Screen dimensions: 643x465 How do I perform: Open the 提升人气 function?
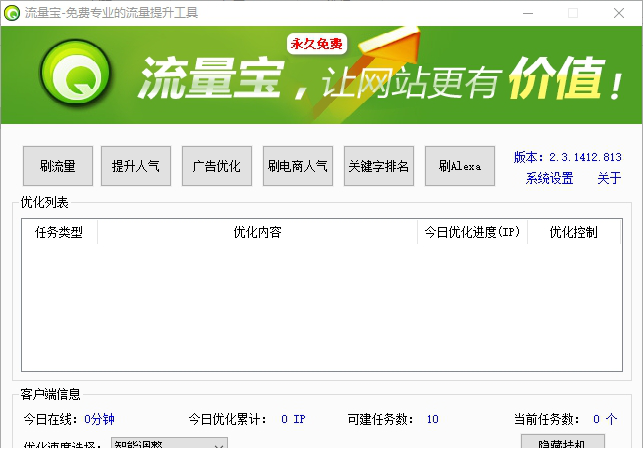pyautogui.click(x=136, y=166)
